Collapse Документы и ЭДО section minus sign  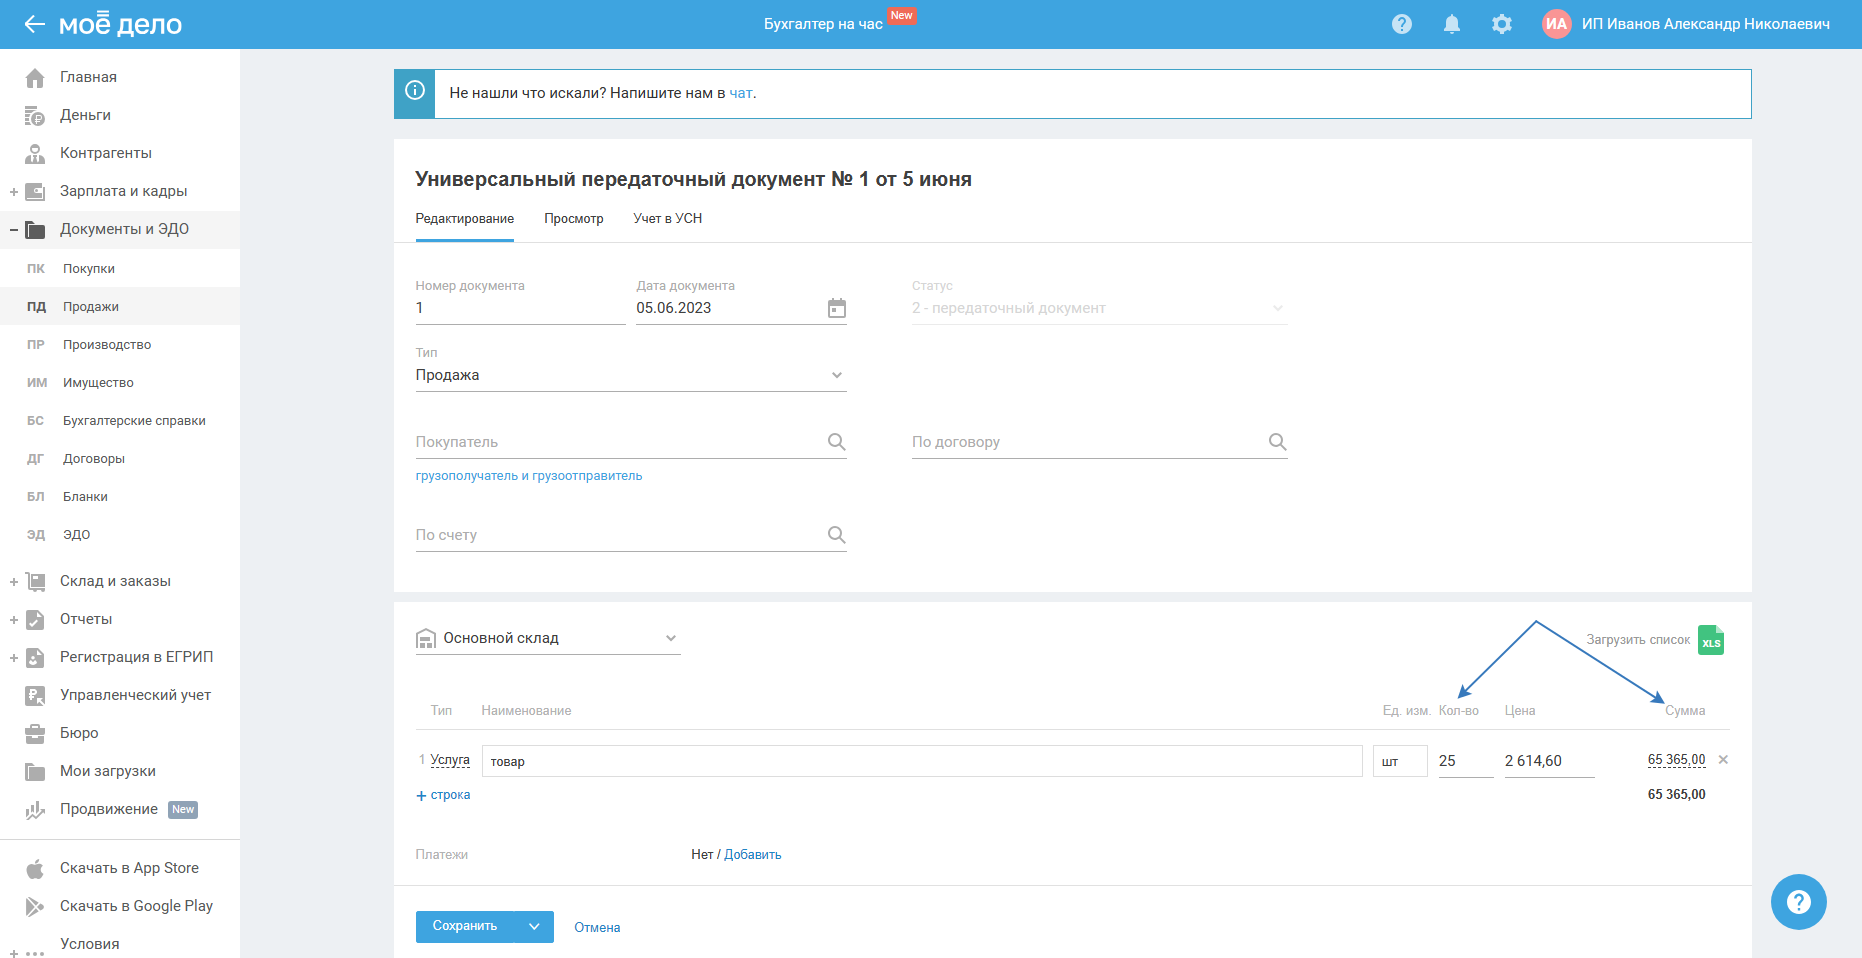pyautogui.click(x=14, y=230)
